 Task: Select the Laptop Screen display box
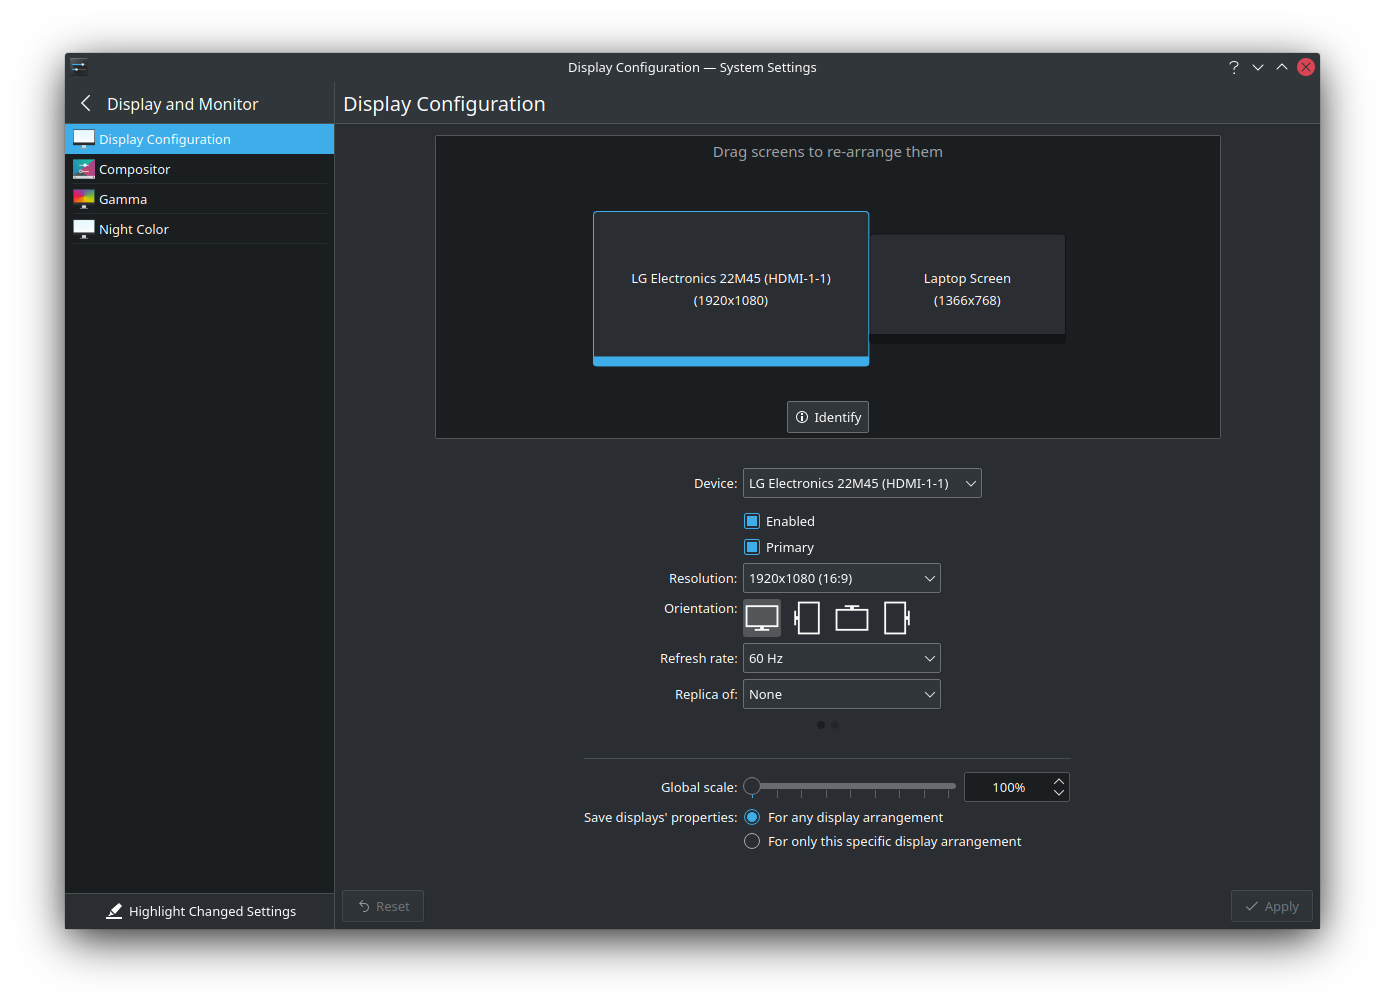click(x=967, y=288)
